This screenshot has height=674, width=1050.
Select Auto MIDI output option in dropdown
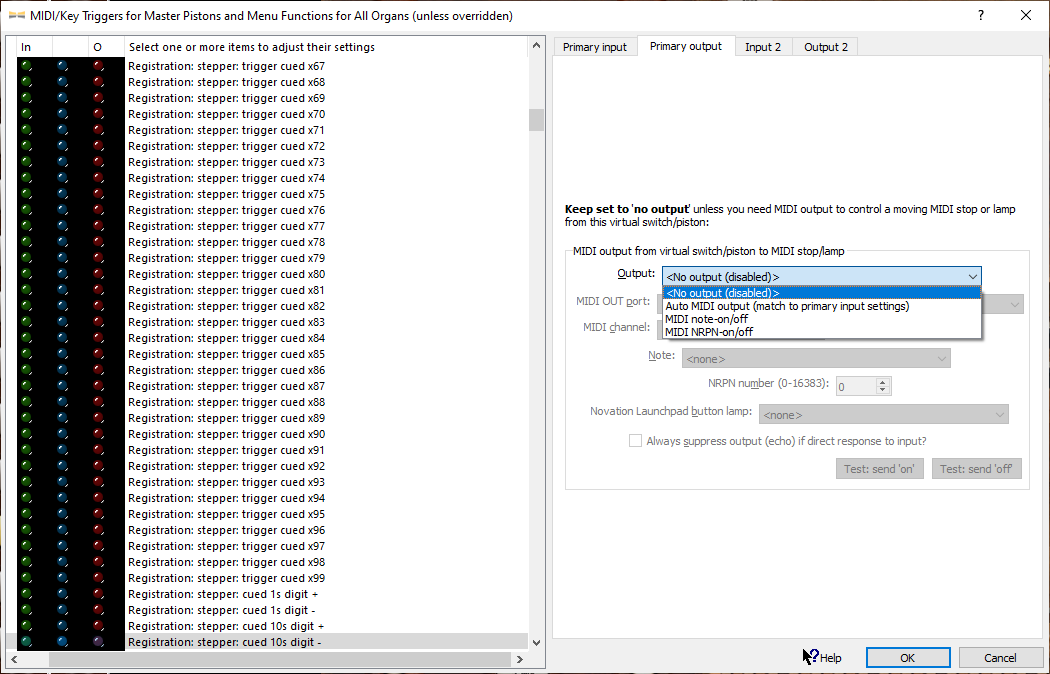point(787,306)
